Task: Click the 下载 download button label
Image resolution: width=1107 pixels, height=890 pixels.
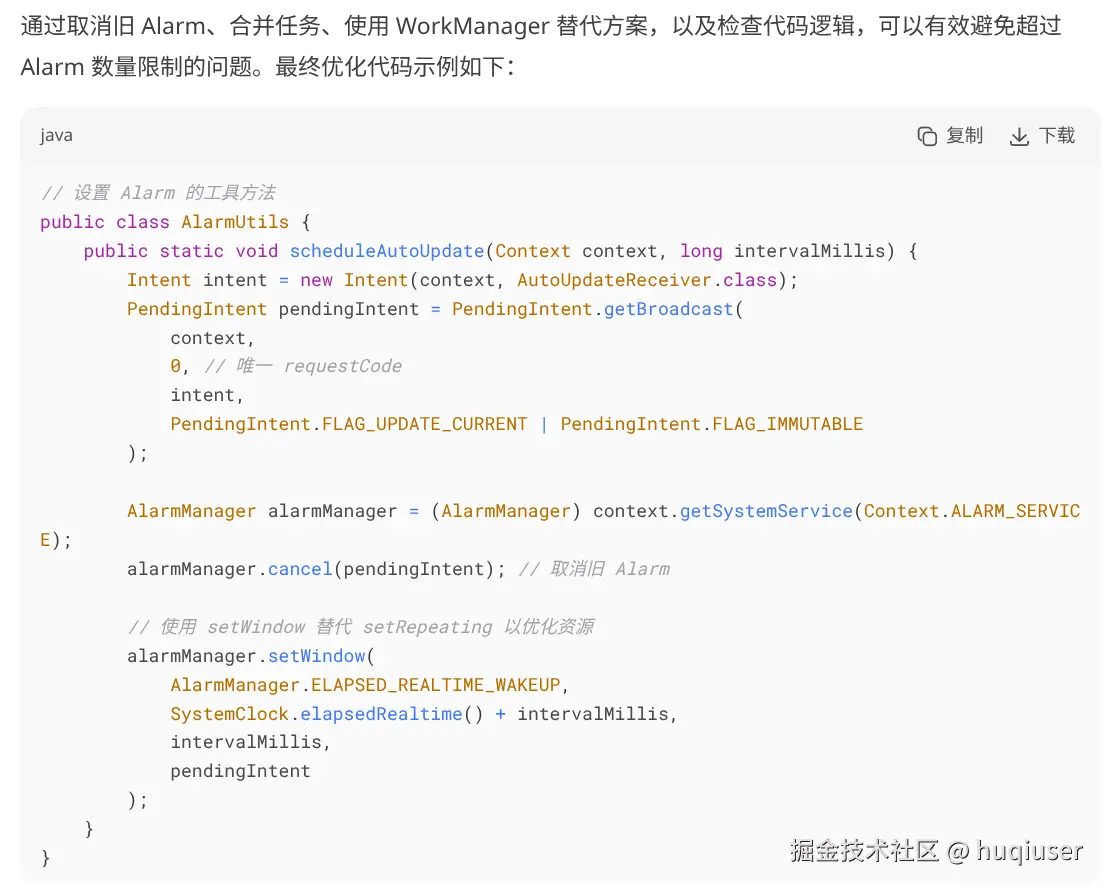Action: (x=1056, y=136)
